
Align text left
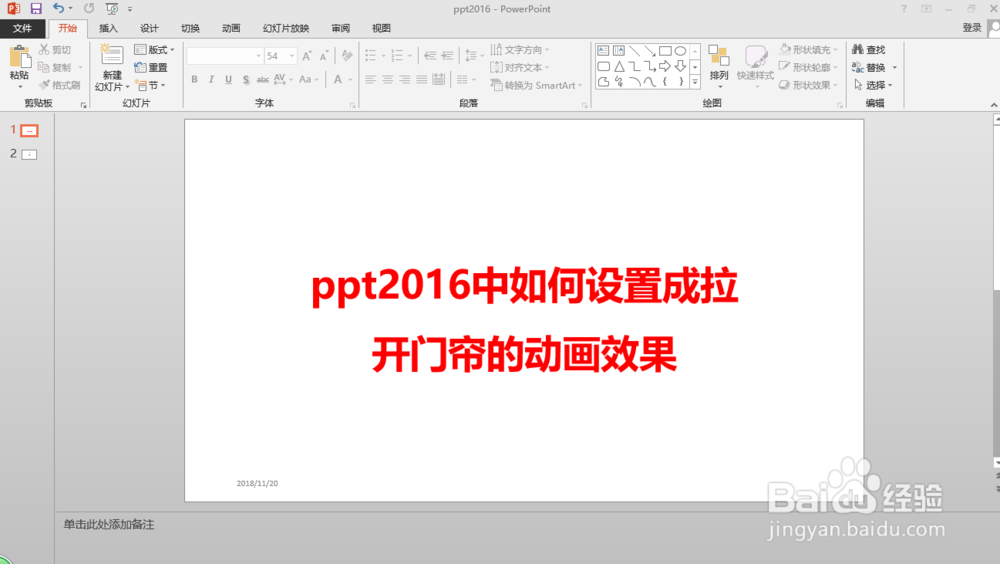371,80
